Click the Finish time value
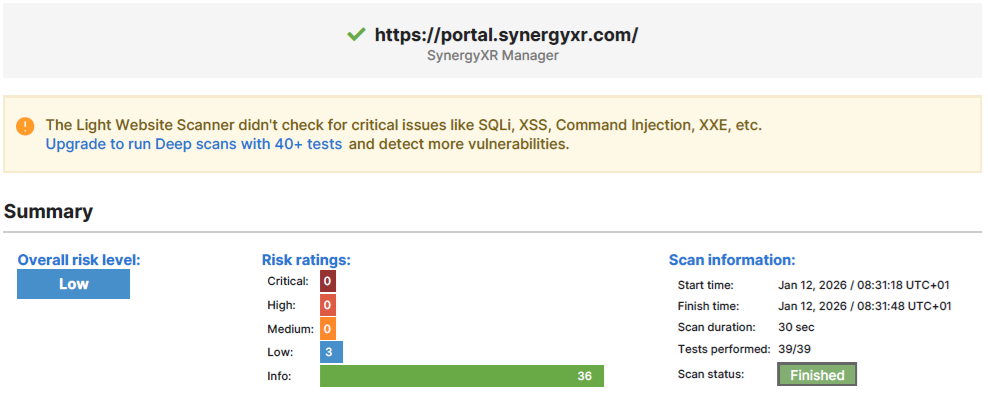 [864, 306]
